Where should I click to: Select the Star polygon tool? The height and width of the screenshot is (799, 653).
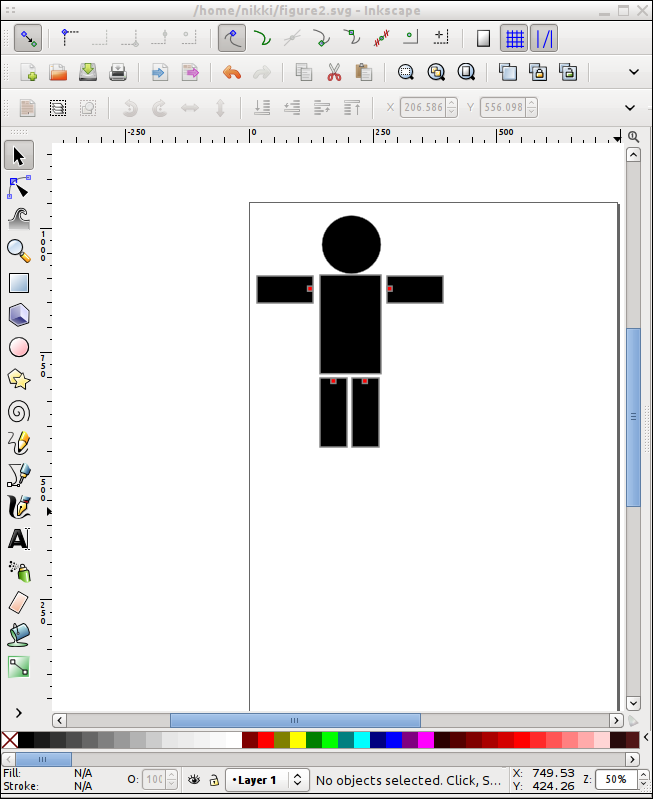coord(19,380)
